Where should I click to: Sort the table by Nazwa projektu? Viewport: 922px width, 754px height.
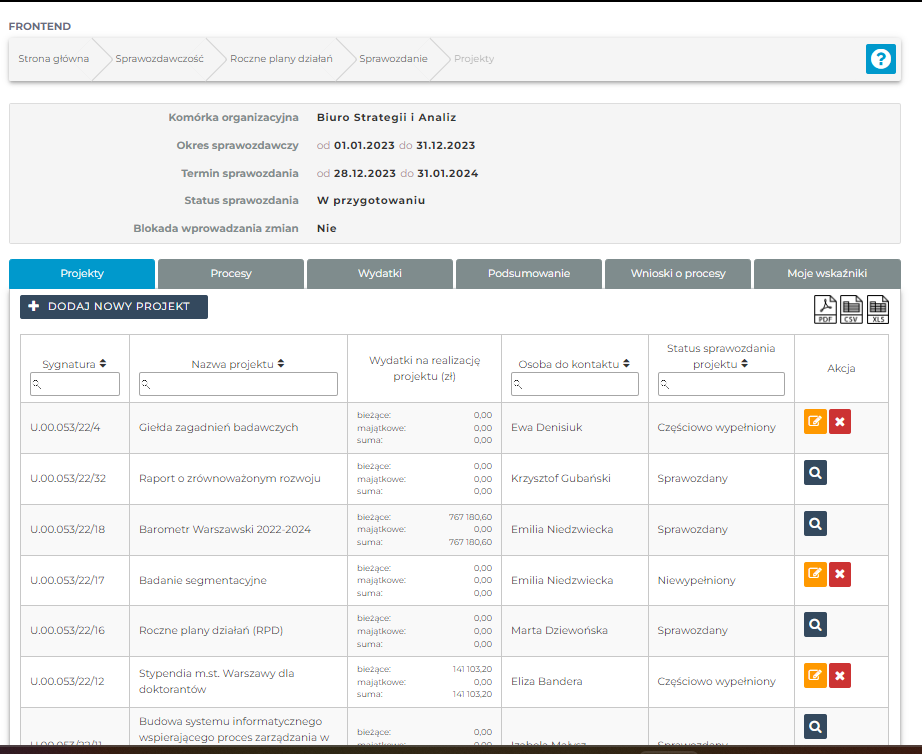point(238,364)
